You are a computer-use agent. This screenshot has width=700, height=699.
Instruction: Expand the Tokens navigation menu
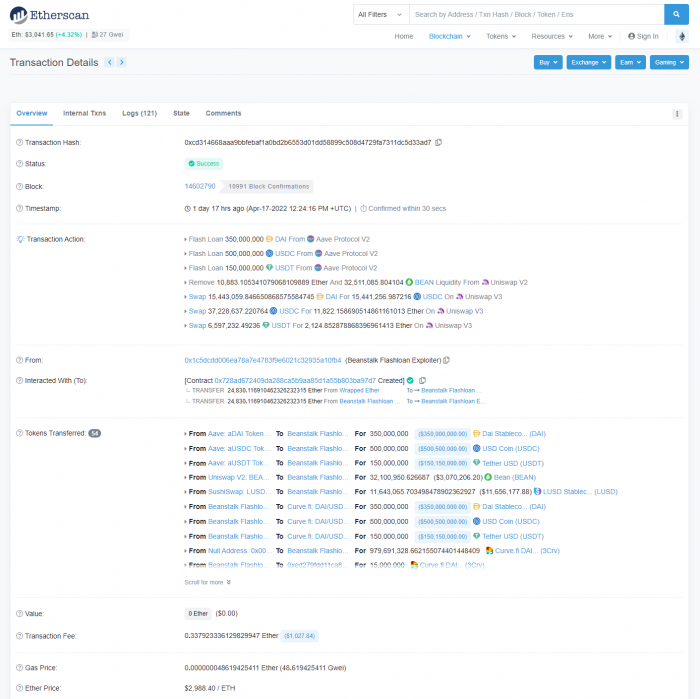tap(499, 36)
